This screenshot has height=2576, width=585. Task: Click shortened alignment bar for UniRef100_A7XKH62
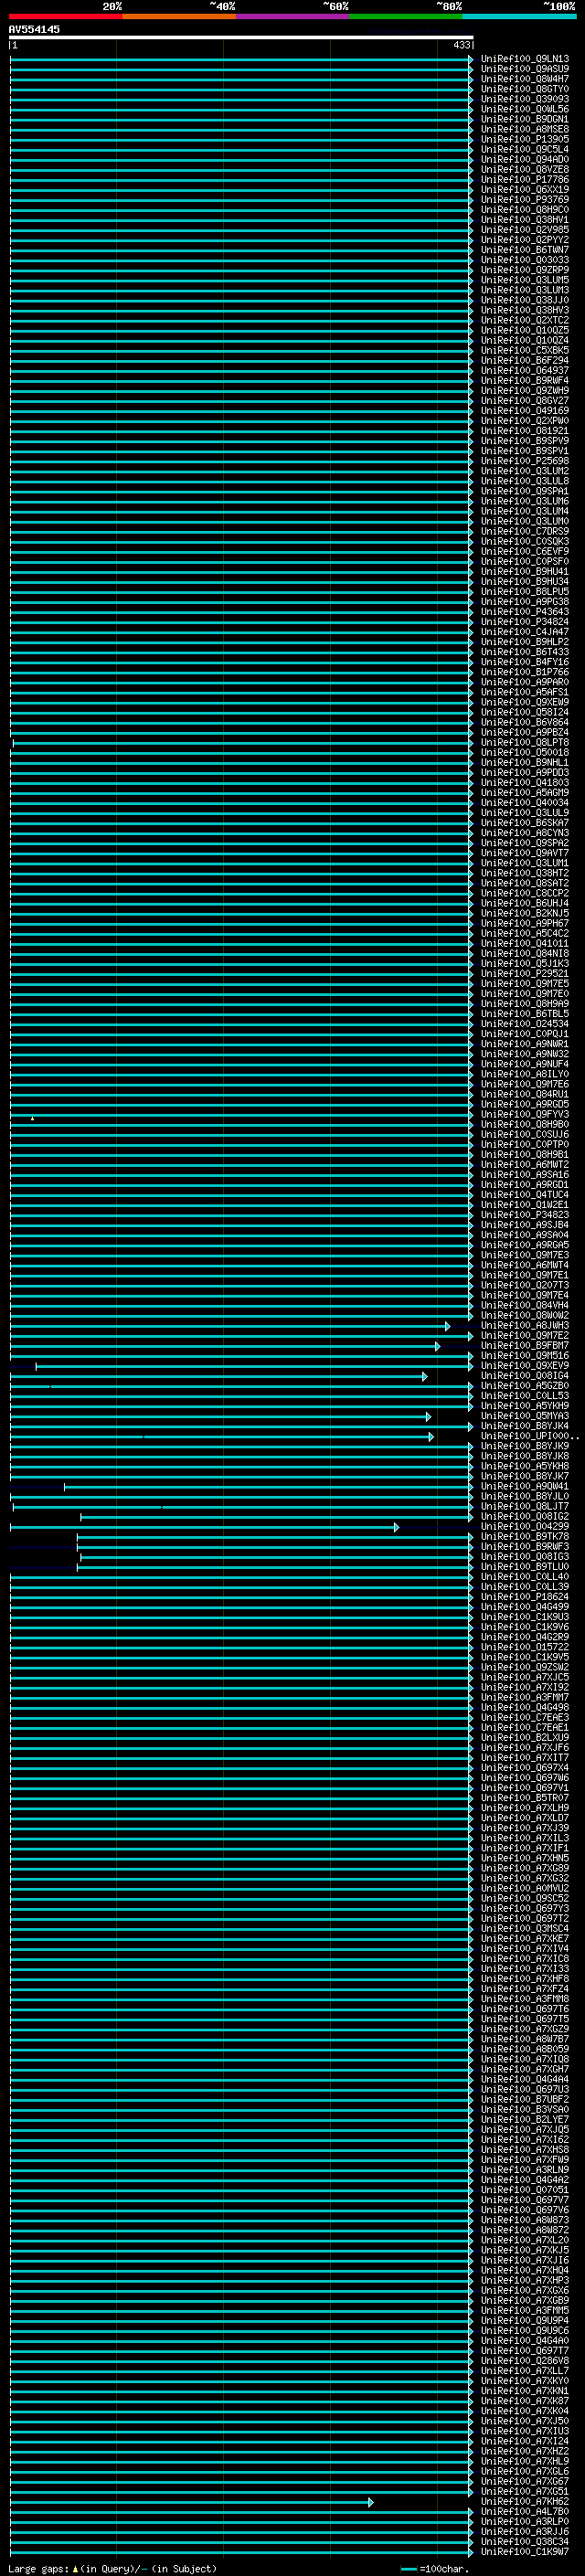point(191,2502)
